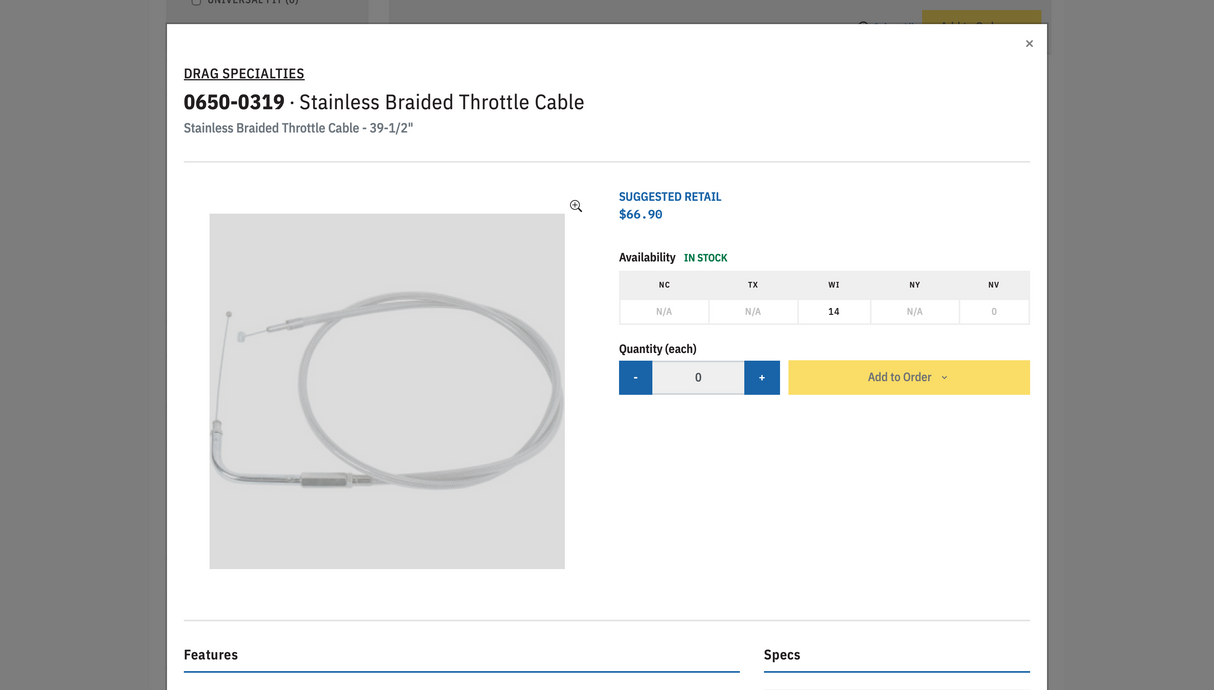Open the DRAG SPECIALTIES brand link
The height and width of the screenshot is (690, 1214).
coord(244,73)
